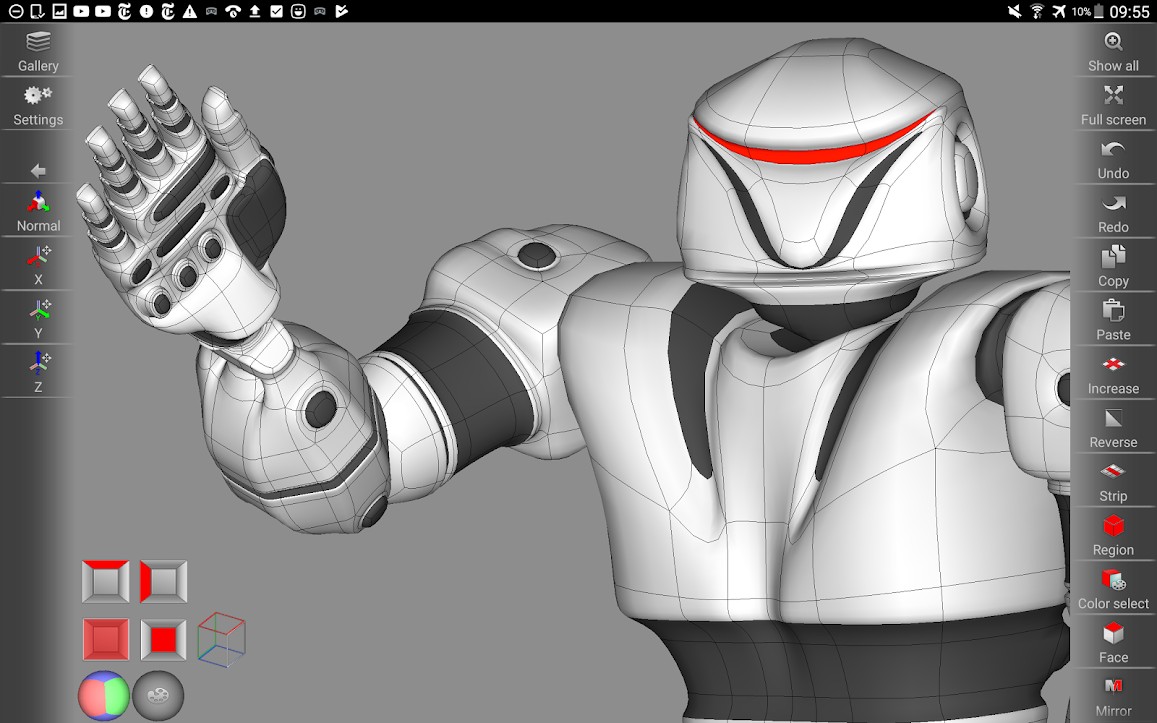
Task: Select the Z axis move tool
Action: (38, 373)
